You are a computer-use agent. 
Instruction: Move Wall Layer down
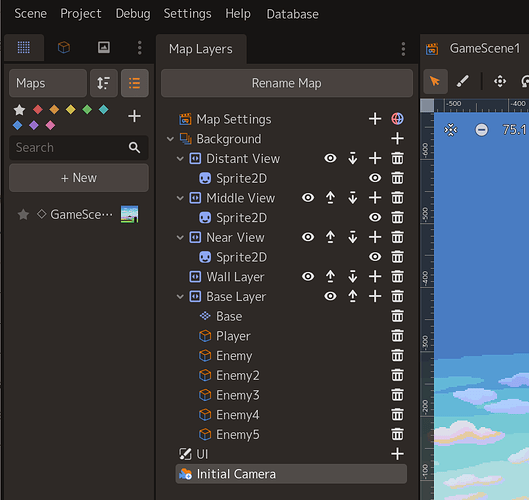(353, 277)
